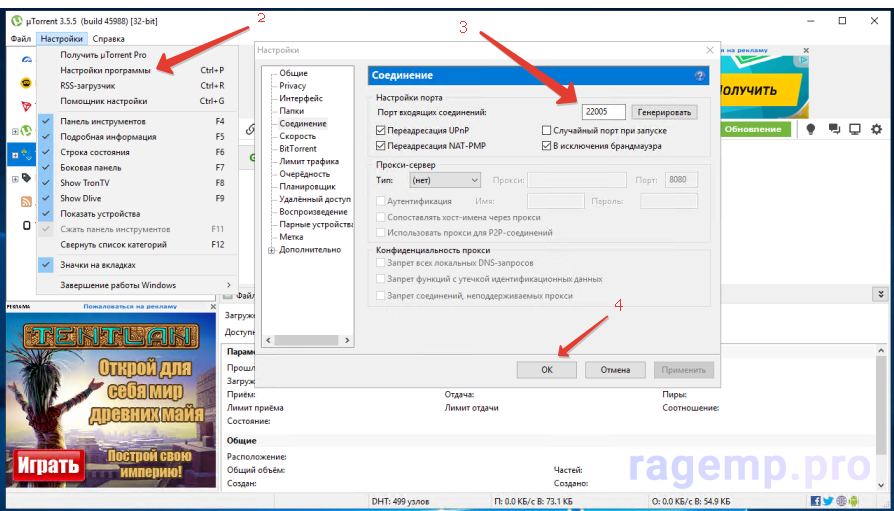Select the RSS feeds icon in sidebar

click(26, 201)
